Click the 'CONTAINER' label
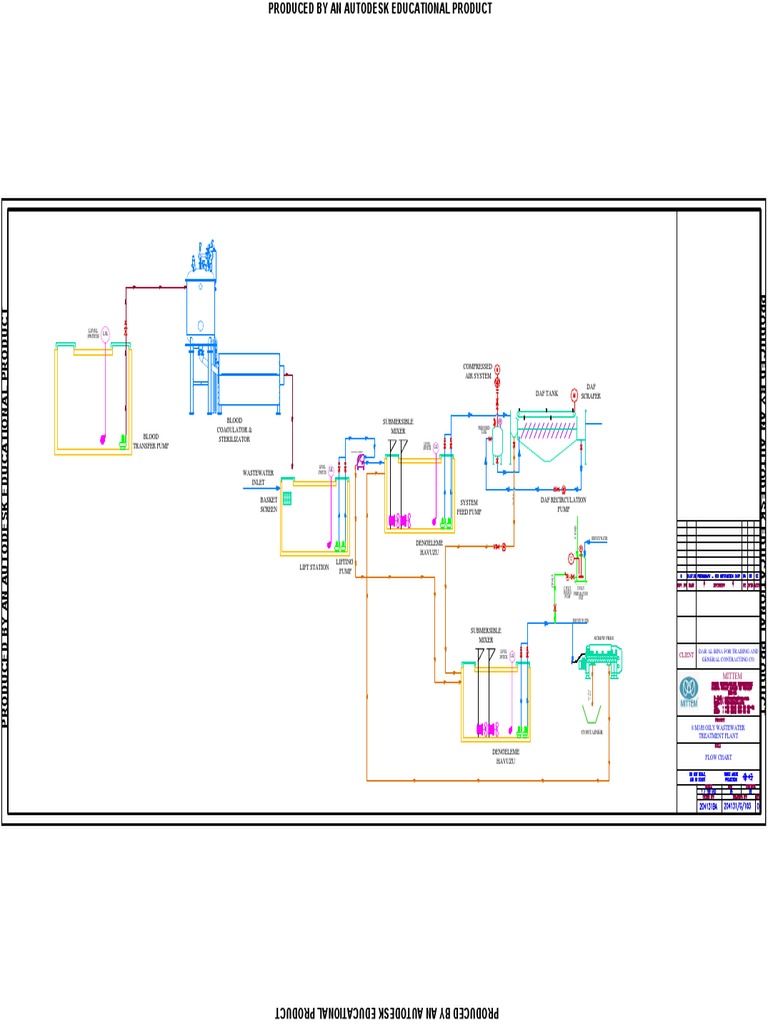 point(592,733)
